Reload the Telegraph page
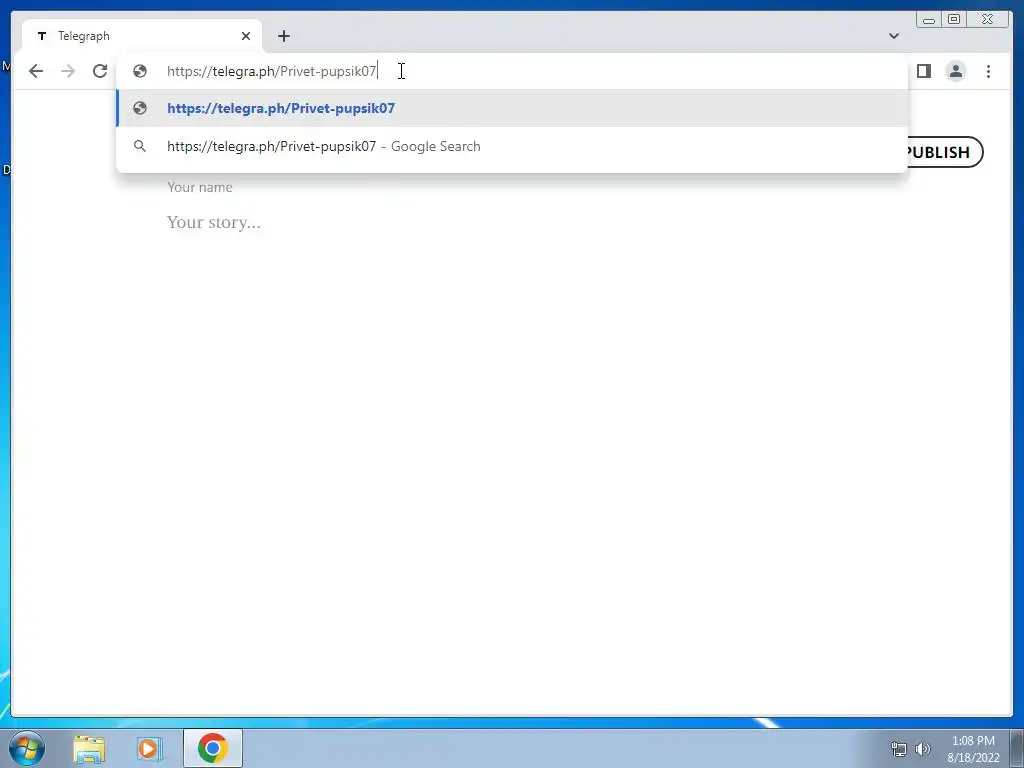Viewport: 1024px width, 768px height. [100, 71]
